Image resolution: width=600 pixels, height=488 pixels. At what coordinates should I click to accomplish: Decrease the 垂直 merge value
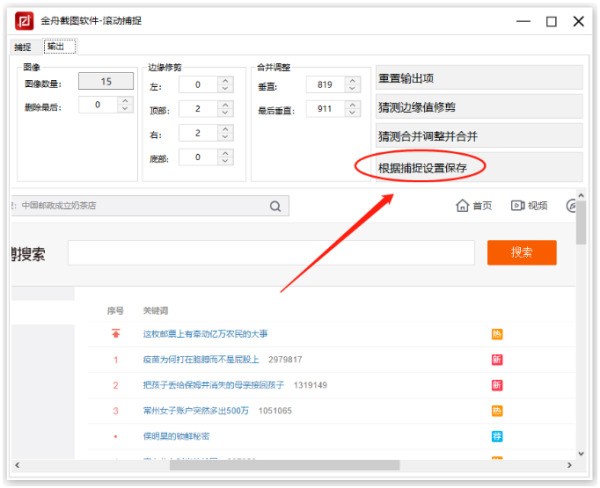pyautogui.click(x=352, y=89)
